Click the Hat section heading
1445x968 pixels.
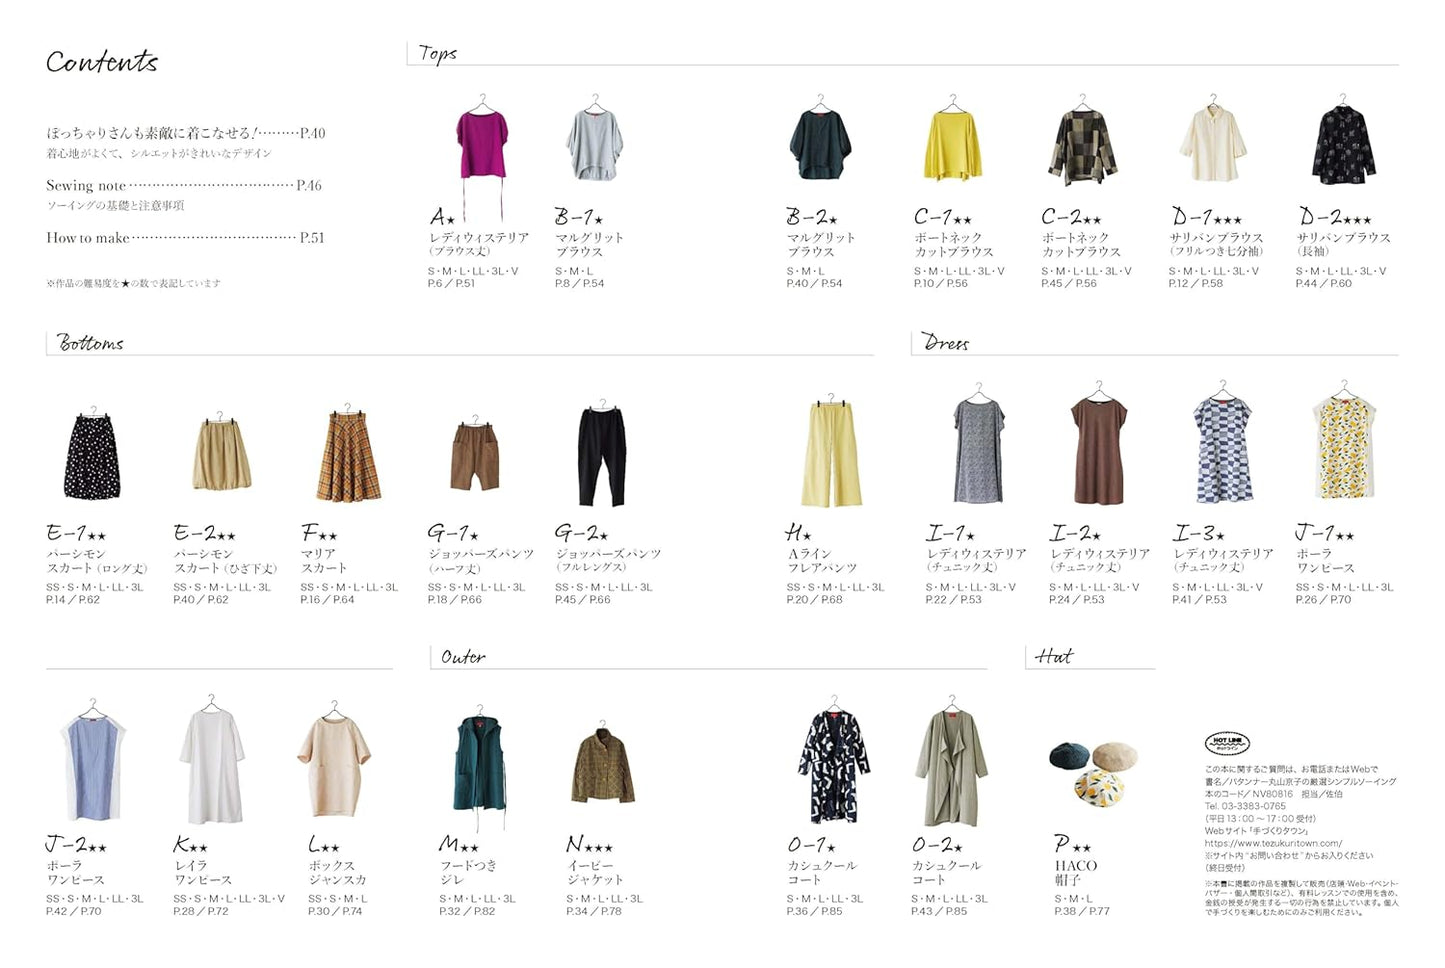(1054, 656)
